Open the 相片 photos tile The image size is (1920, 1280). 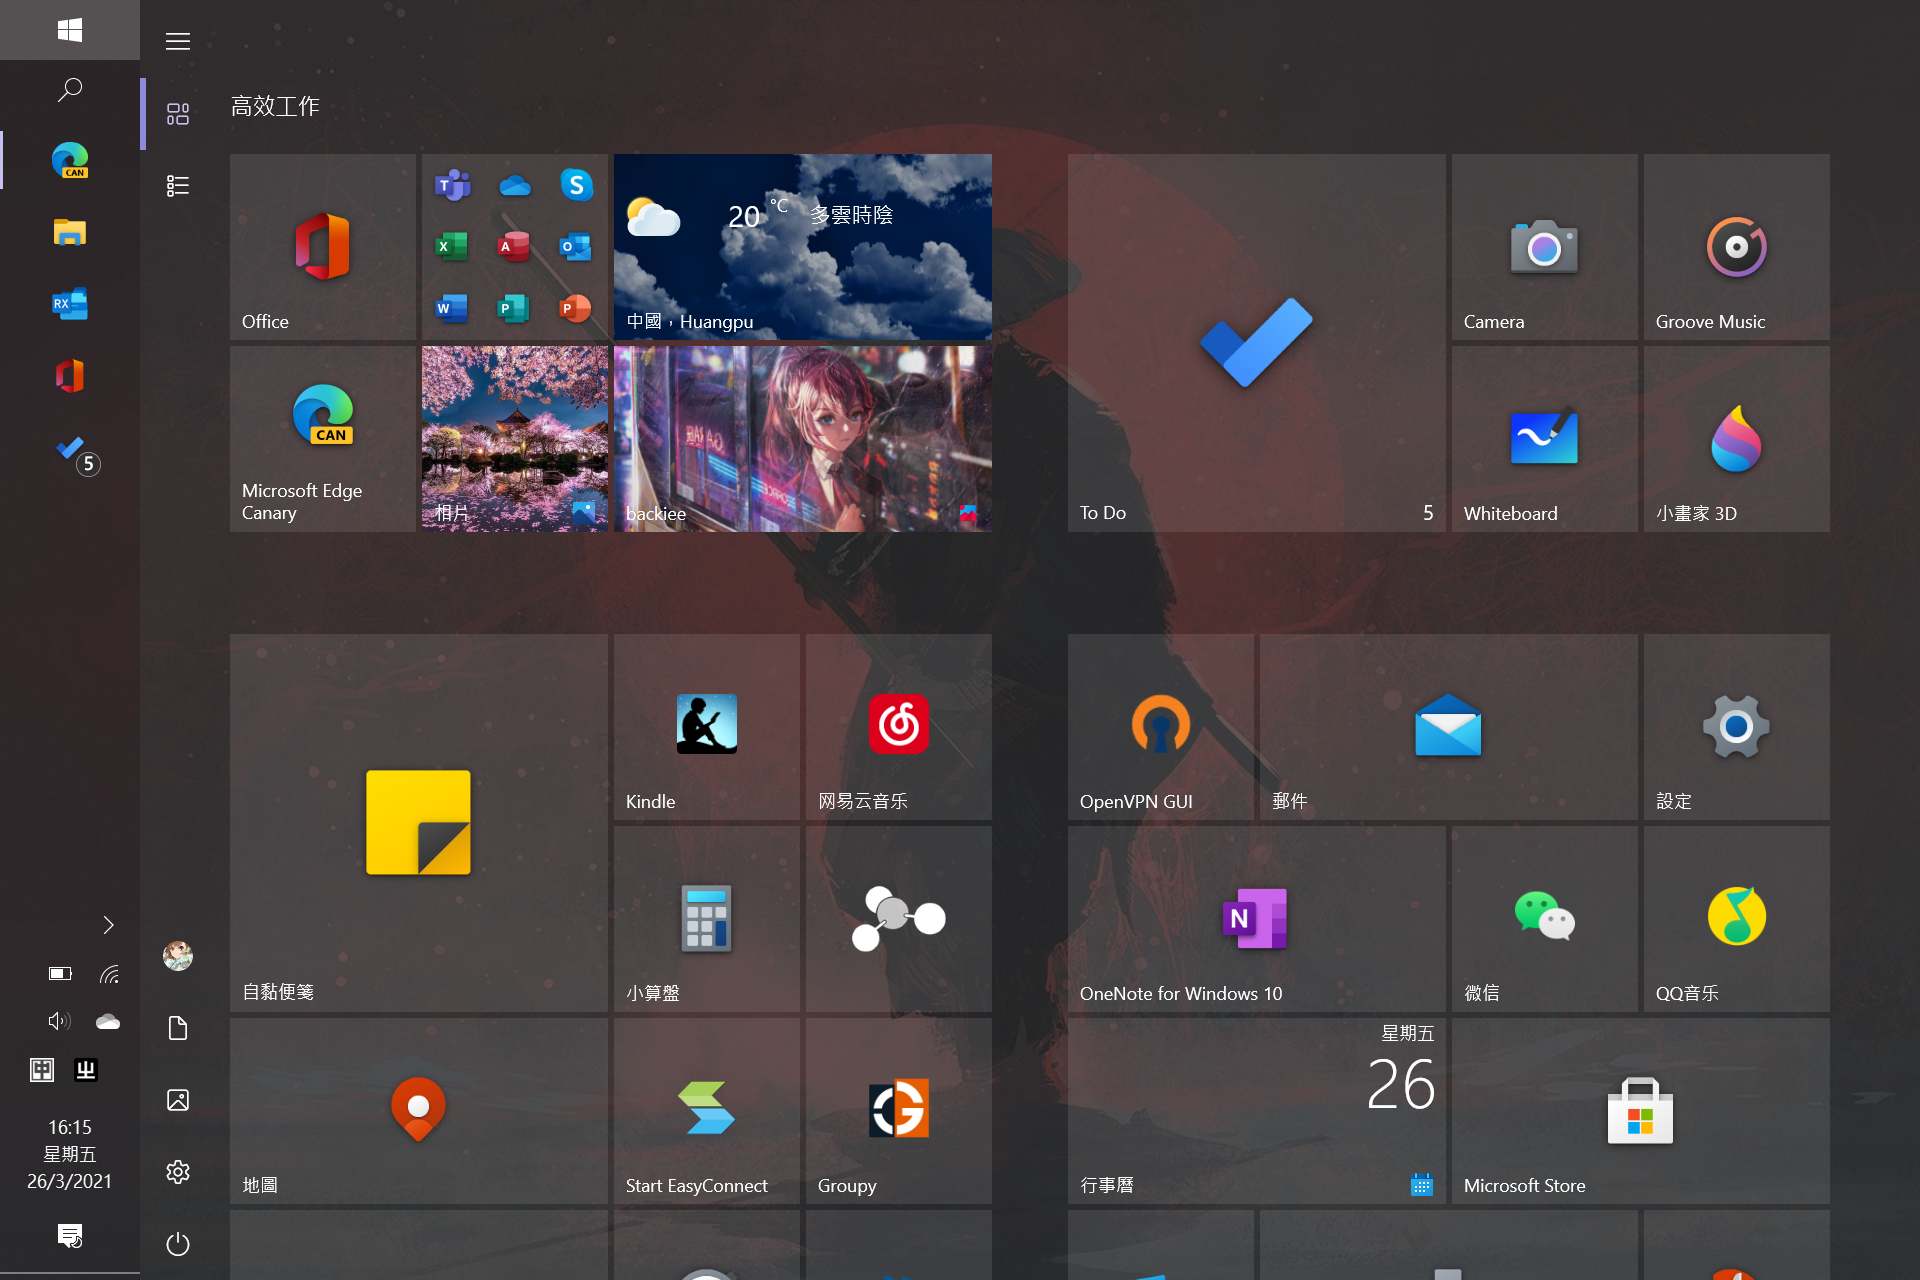pyautogui.click(x=514, y=438)
